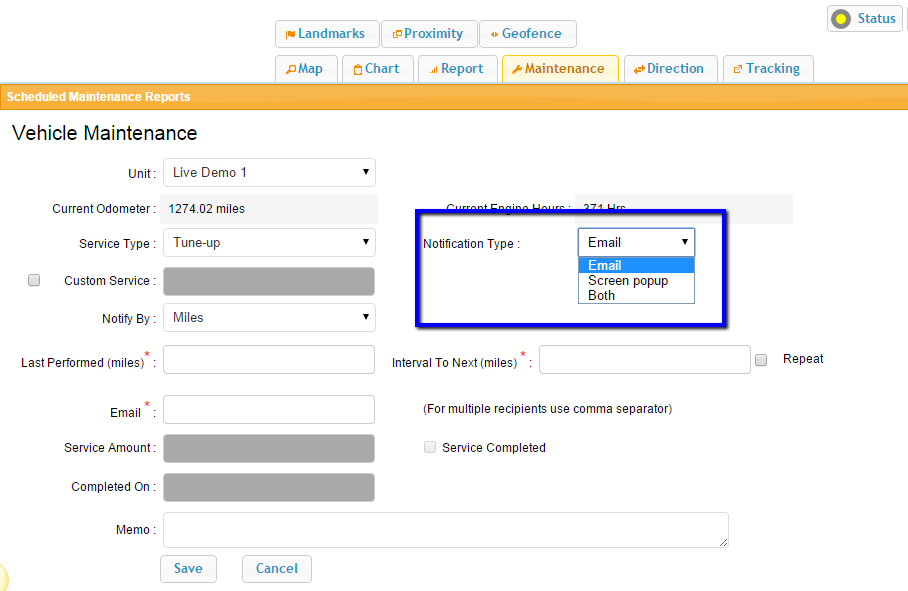The width and height of the screenshot is (908, 591).
Task: Open the Tracking tab
Action: coord(767,69)
